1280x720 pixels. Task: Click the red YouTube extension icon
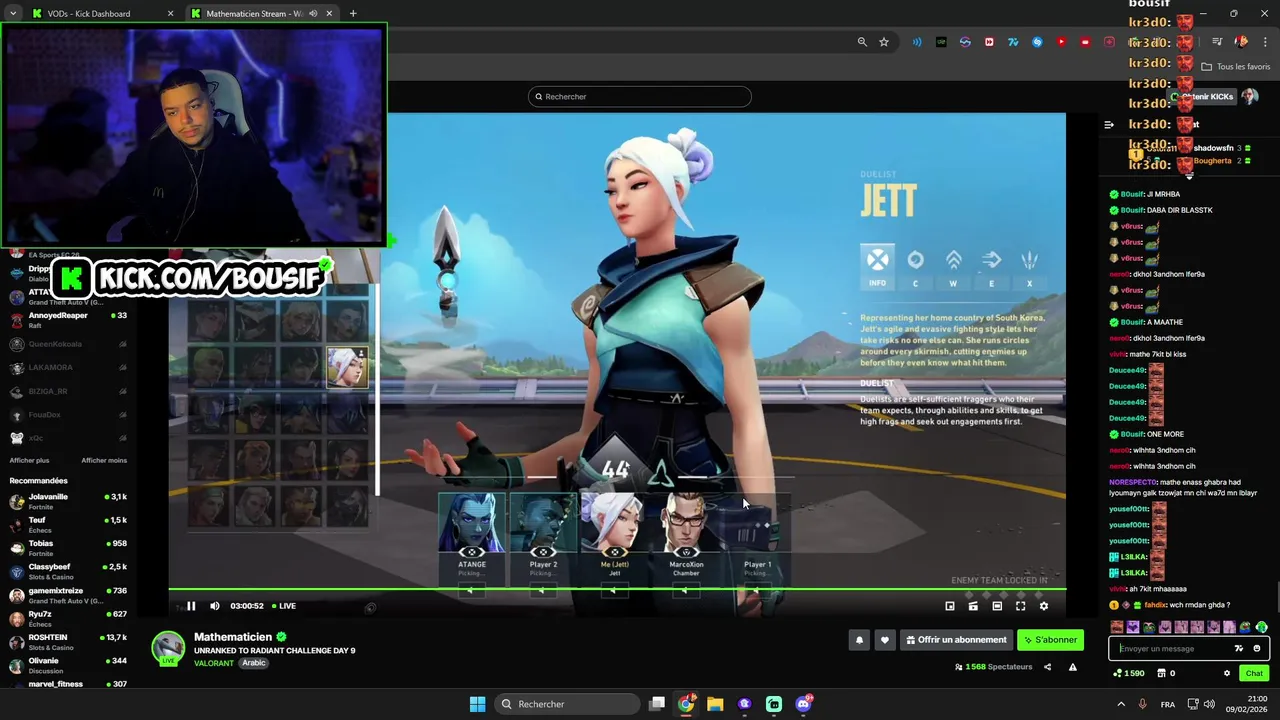pos(1061,42)
